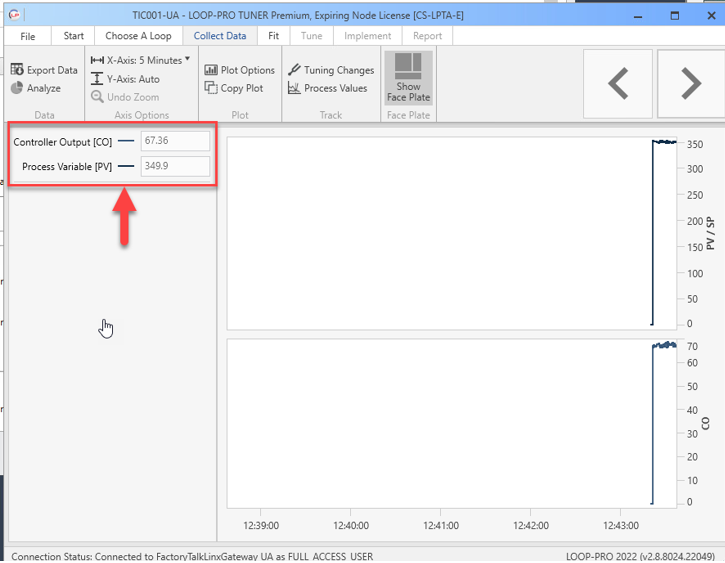
Task: Click Y-Axis: Auto option
Action: pos(133,79)
